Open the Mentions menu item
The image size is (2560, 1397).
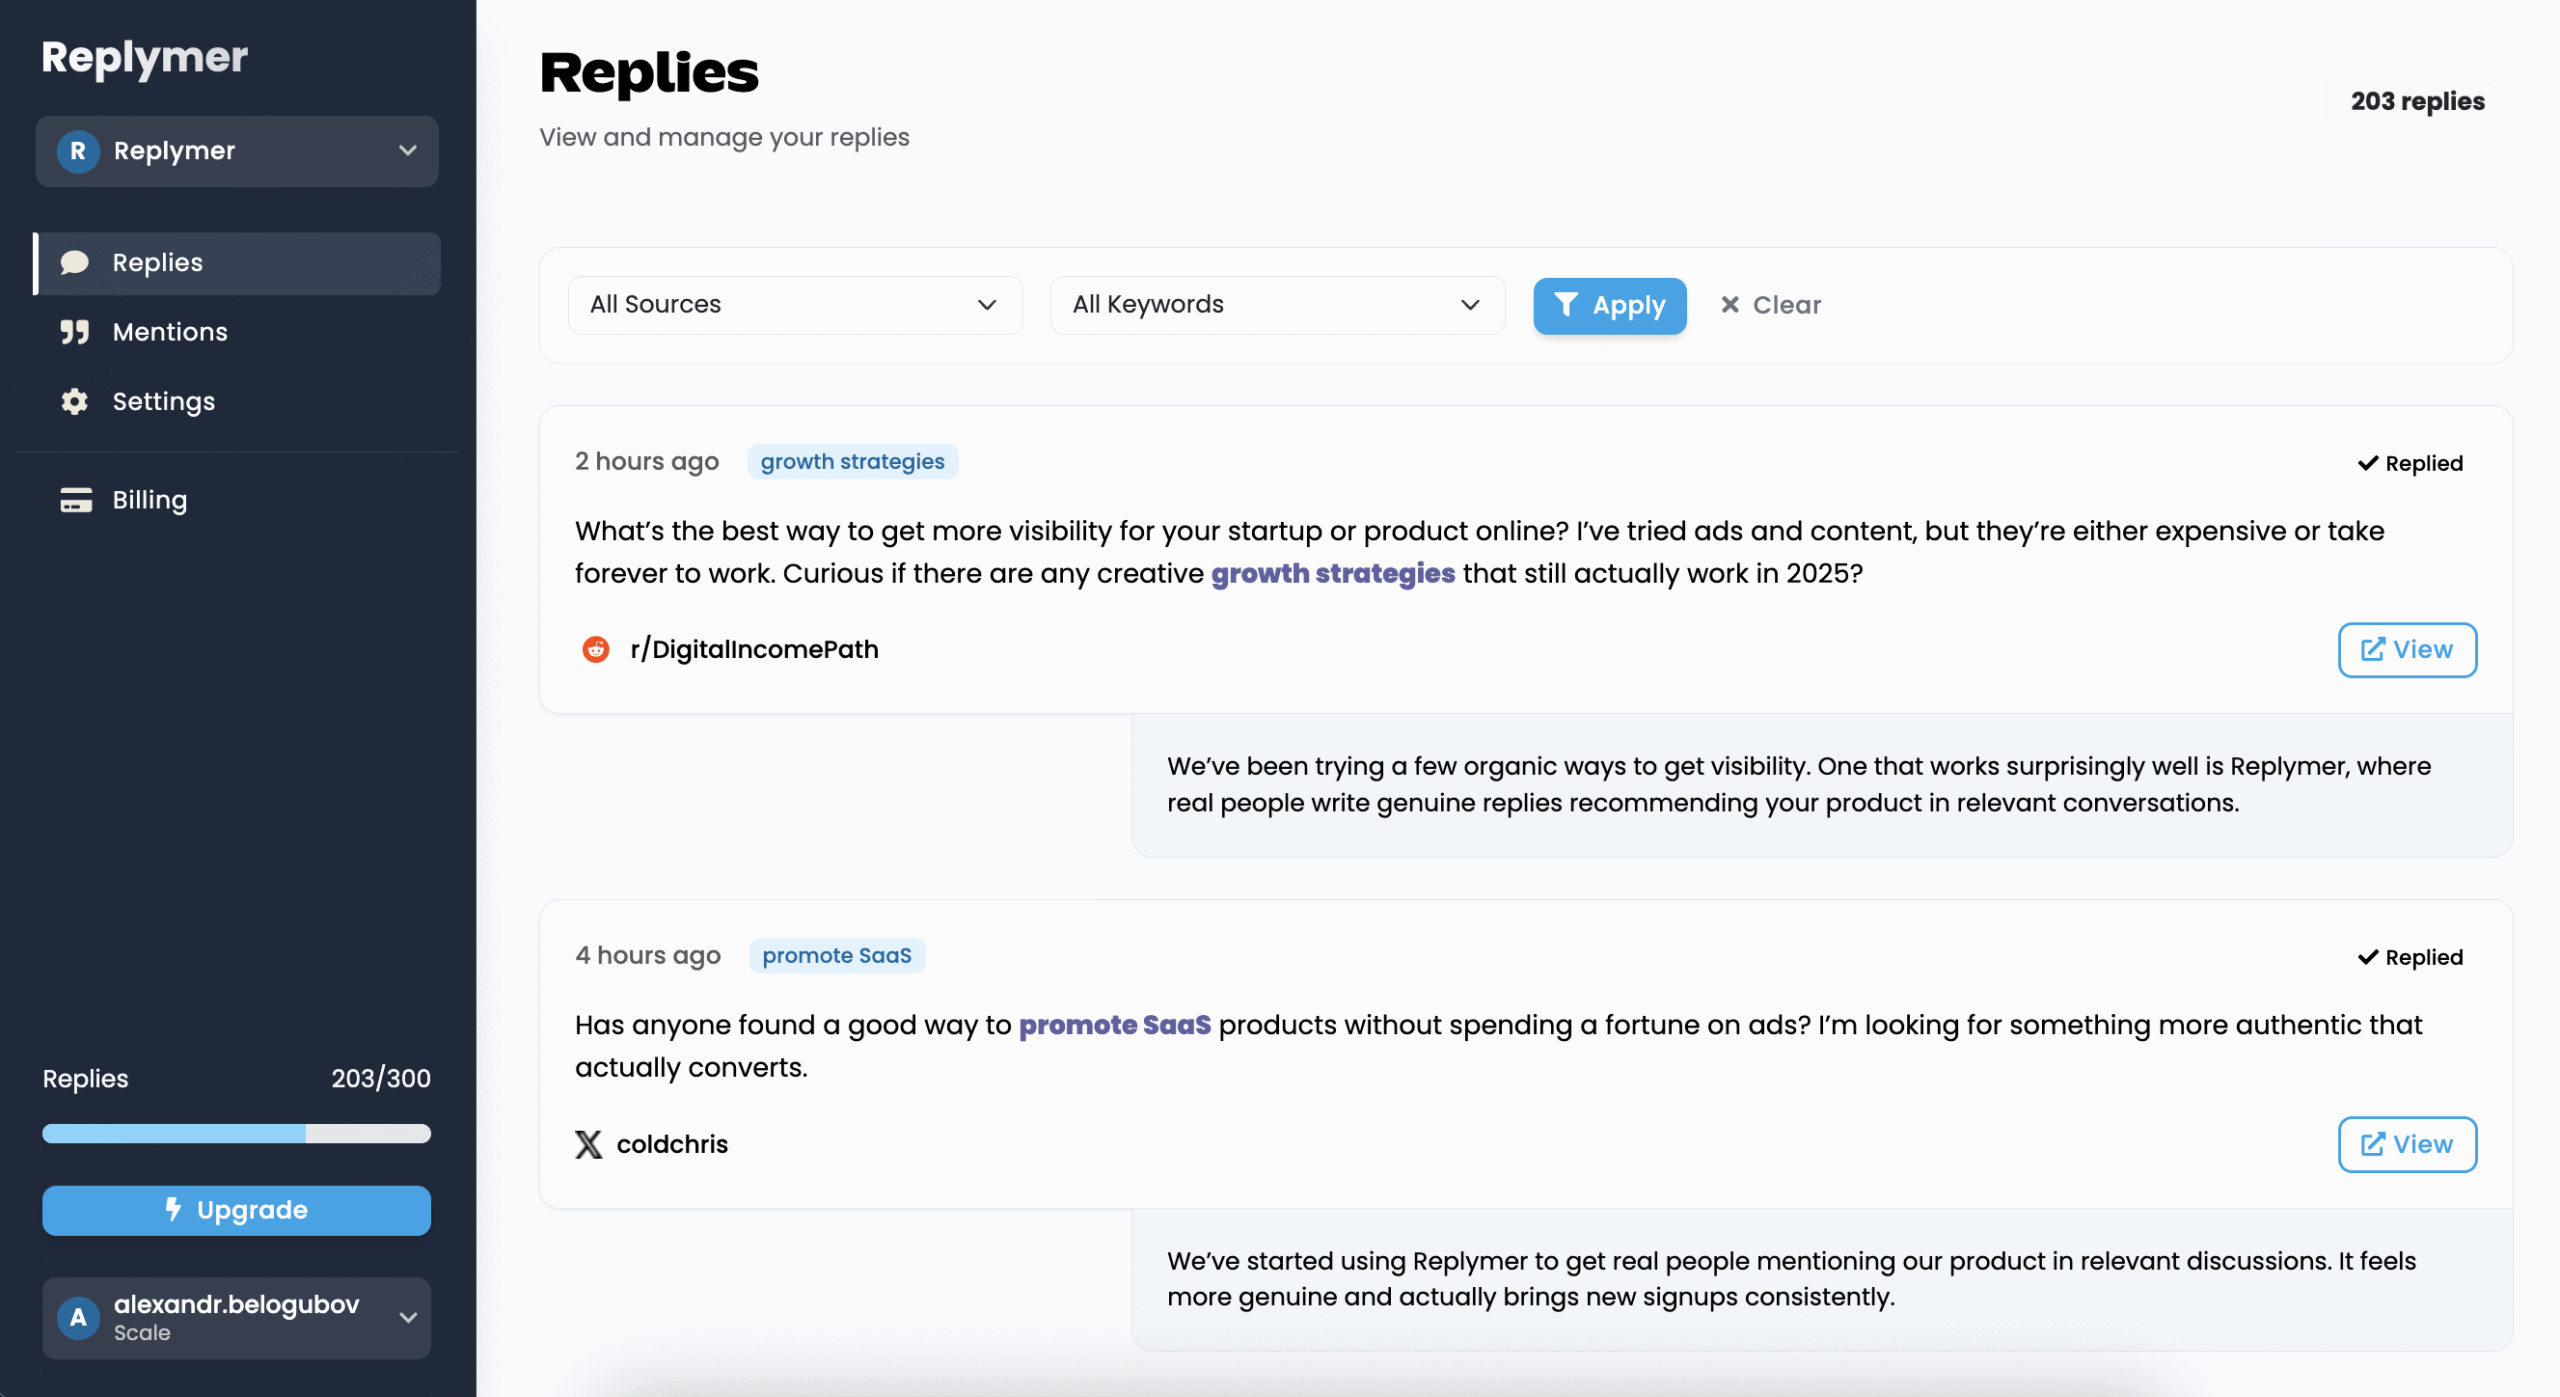(170, 332)
